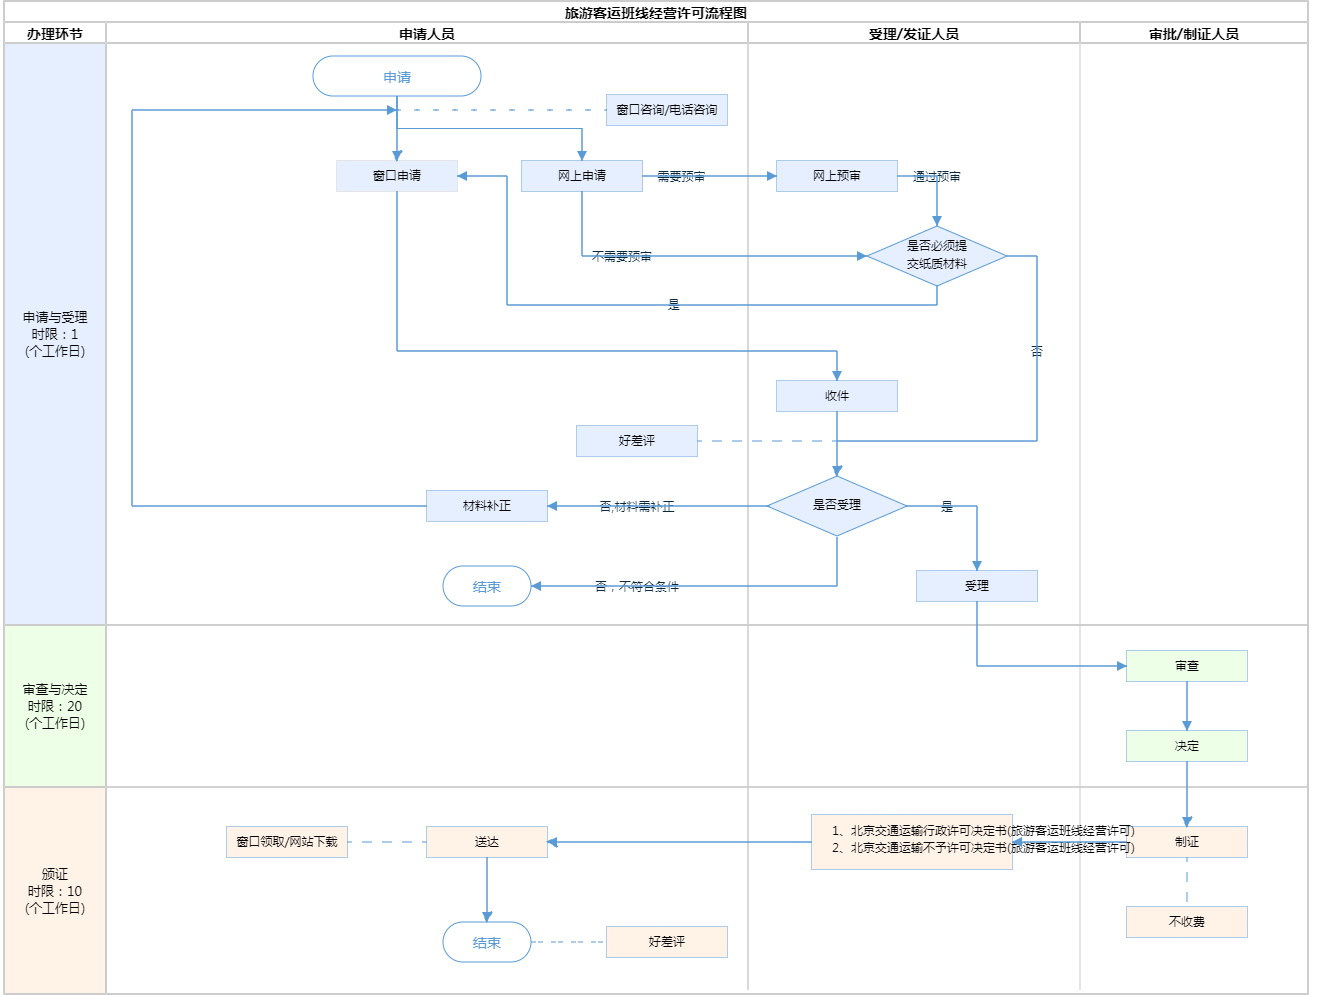This screenshot has height=995, width=1329.
Task: Click the 送达 process box
Action: click(487, 842)
